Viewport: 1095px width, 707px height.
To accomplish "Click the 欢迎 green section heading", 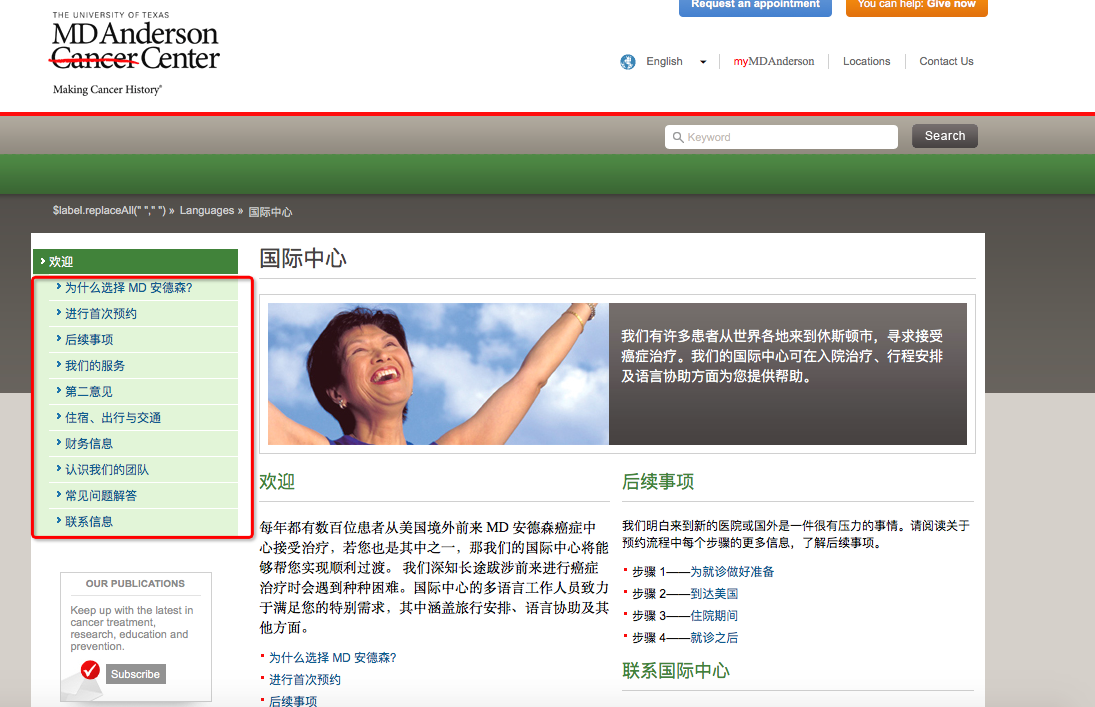I will pos(277,481).
